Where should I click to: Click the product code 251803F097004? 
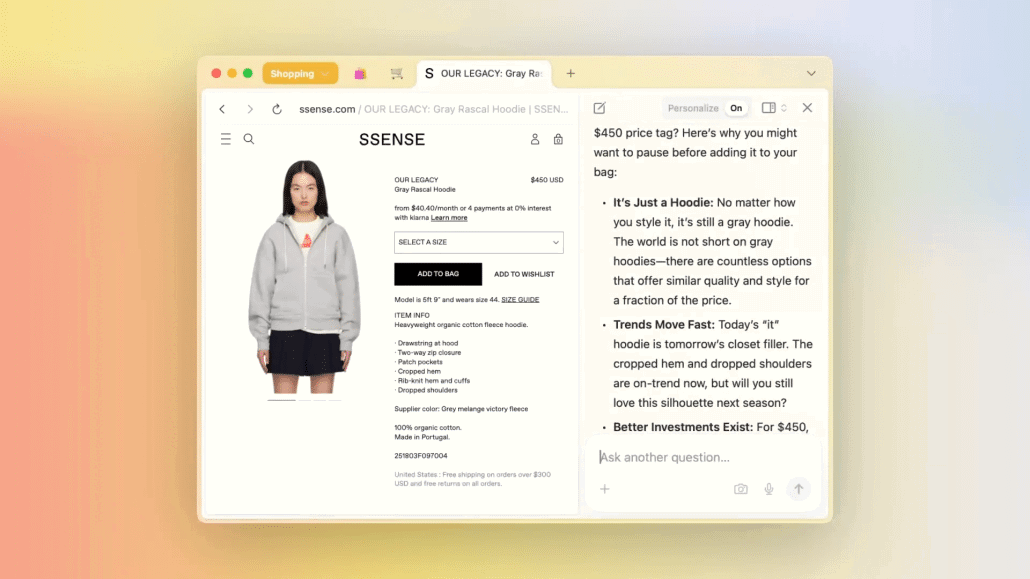coord(421,455)
